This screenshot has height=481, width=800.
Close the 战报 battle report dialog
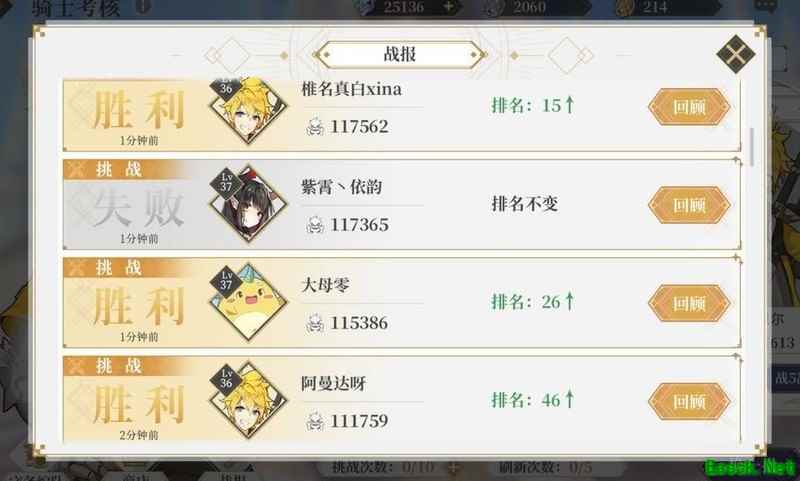click(735, 54)
